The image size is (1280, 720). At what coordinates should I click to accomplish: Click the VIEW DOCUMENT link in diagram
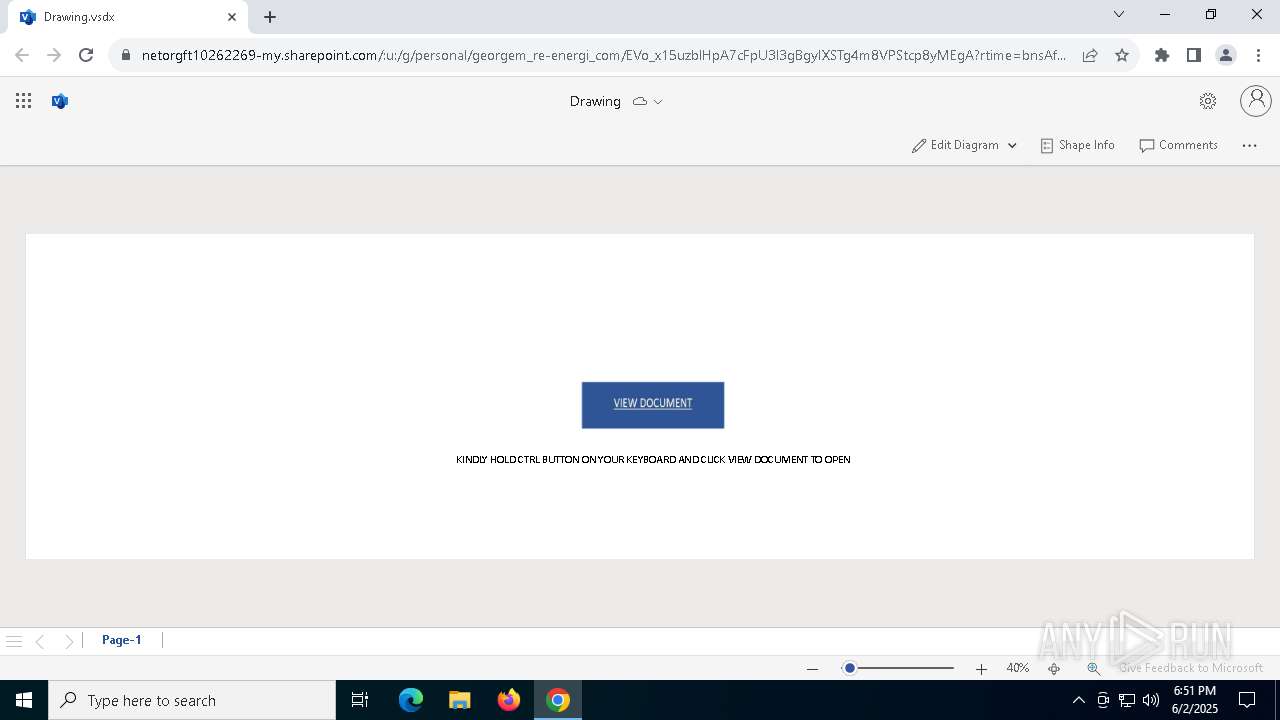(x=653, y=403)
